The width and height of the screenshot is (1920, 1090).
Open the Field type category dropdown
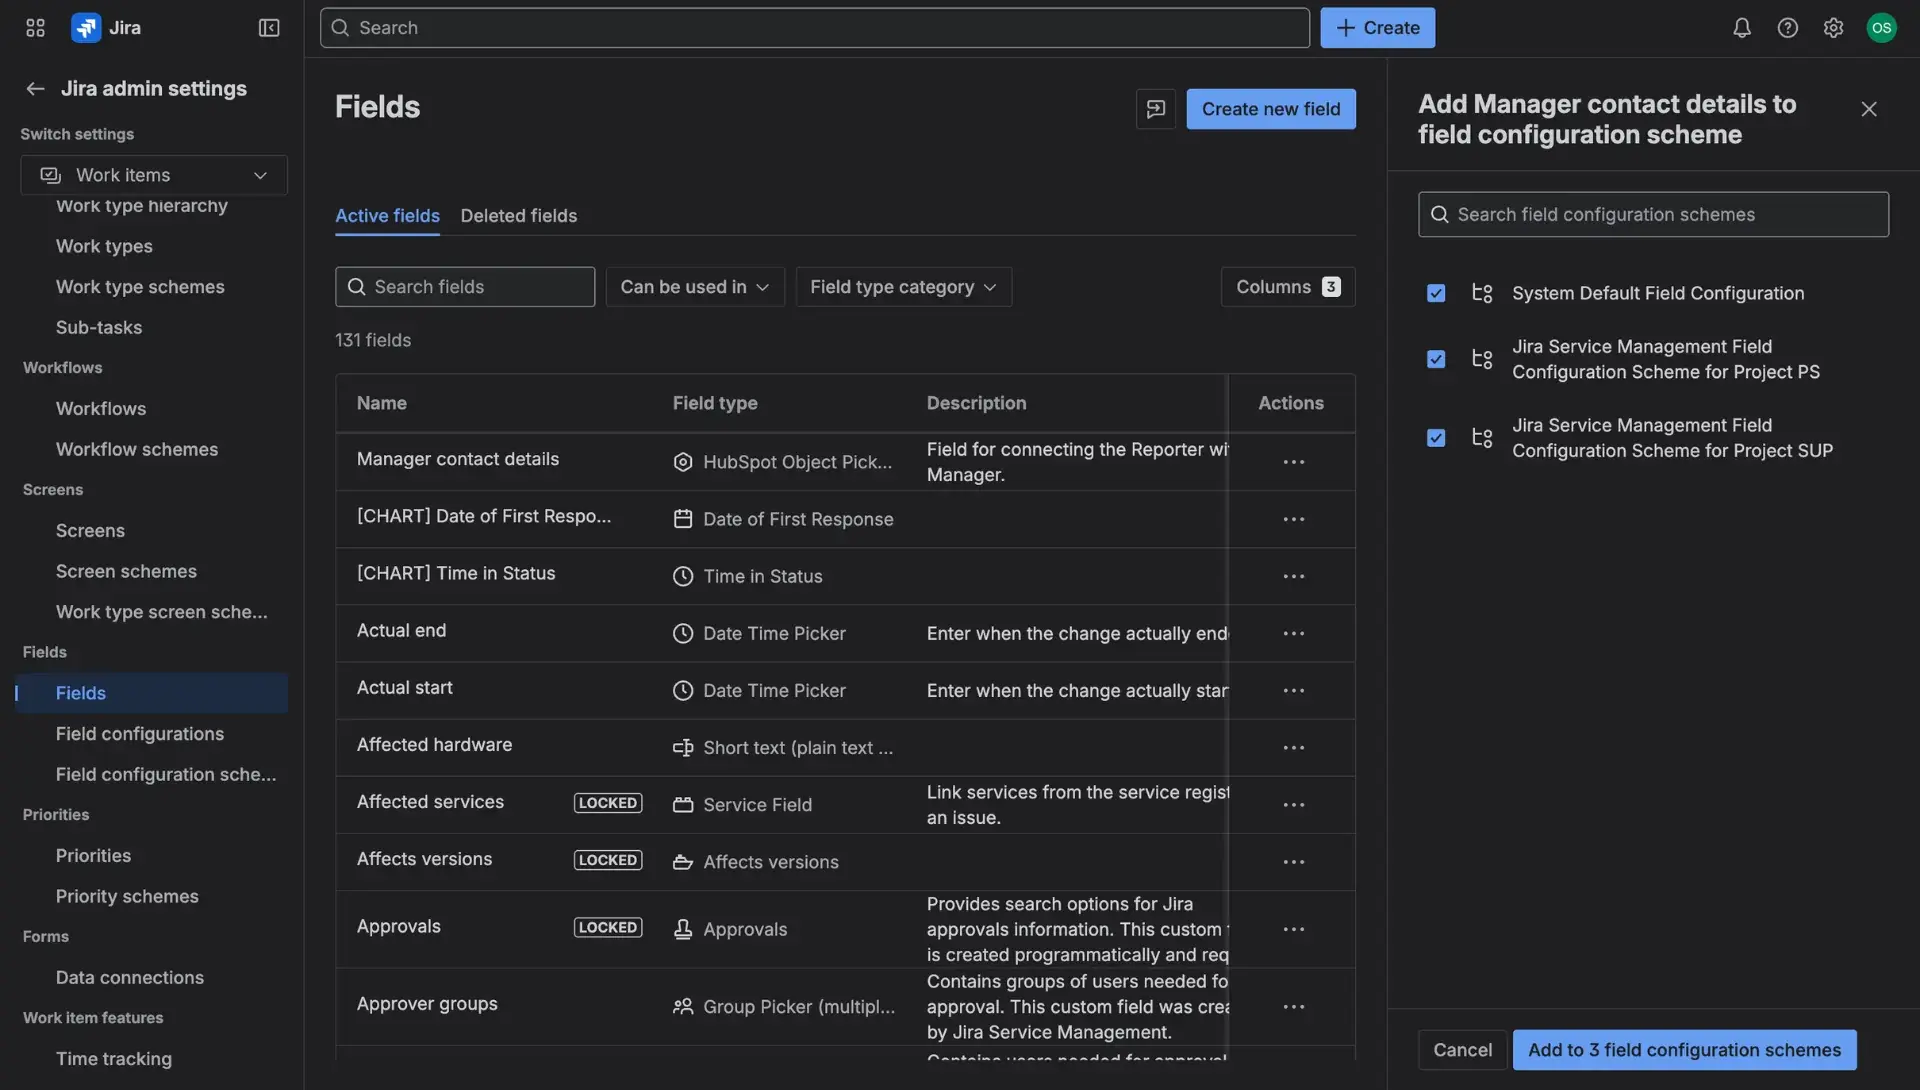902,286
